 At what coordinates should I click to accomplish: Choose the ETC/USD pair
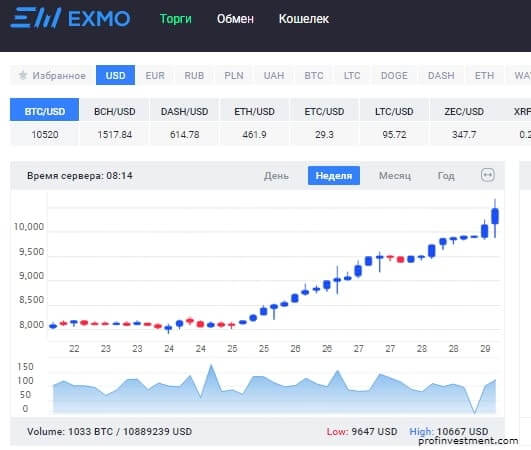324,111
